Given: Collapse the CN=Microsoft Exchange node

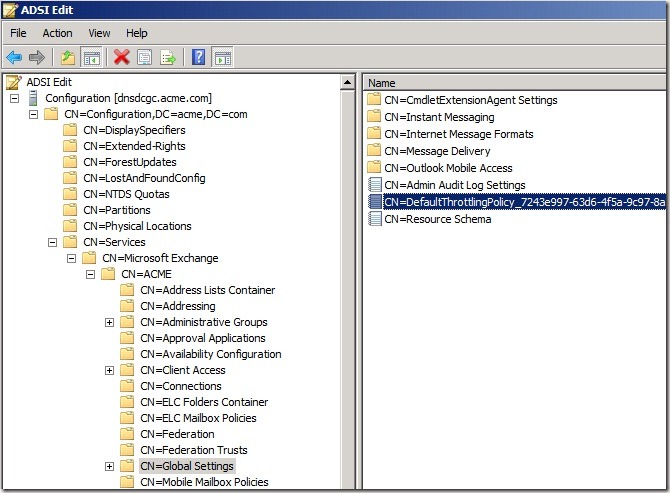Looking at the screenshot, I should coord(72,258).
